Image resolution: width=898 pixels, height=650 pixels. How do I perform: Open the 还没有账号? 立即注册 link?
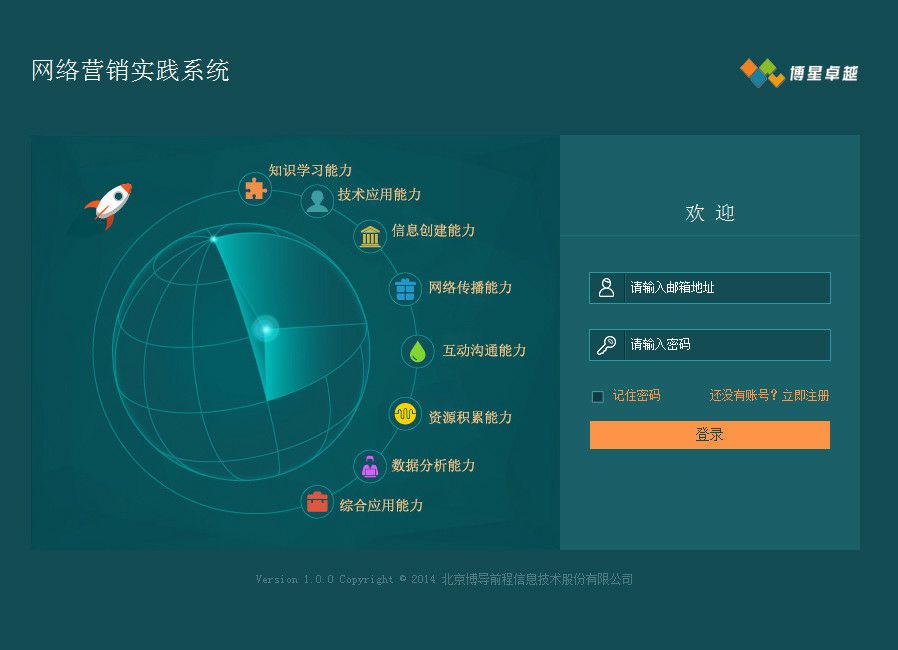coord(769,395)
